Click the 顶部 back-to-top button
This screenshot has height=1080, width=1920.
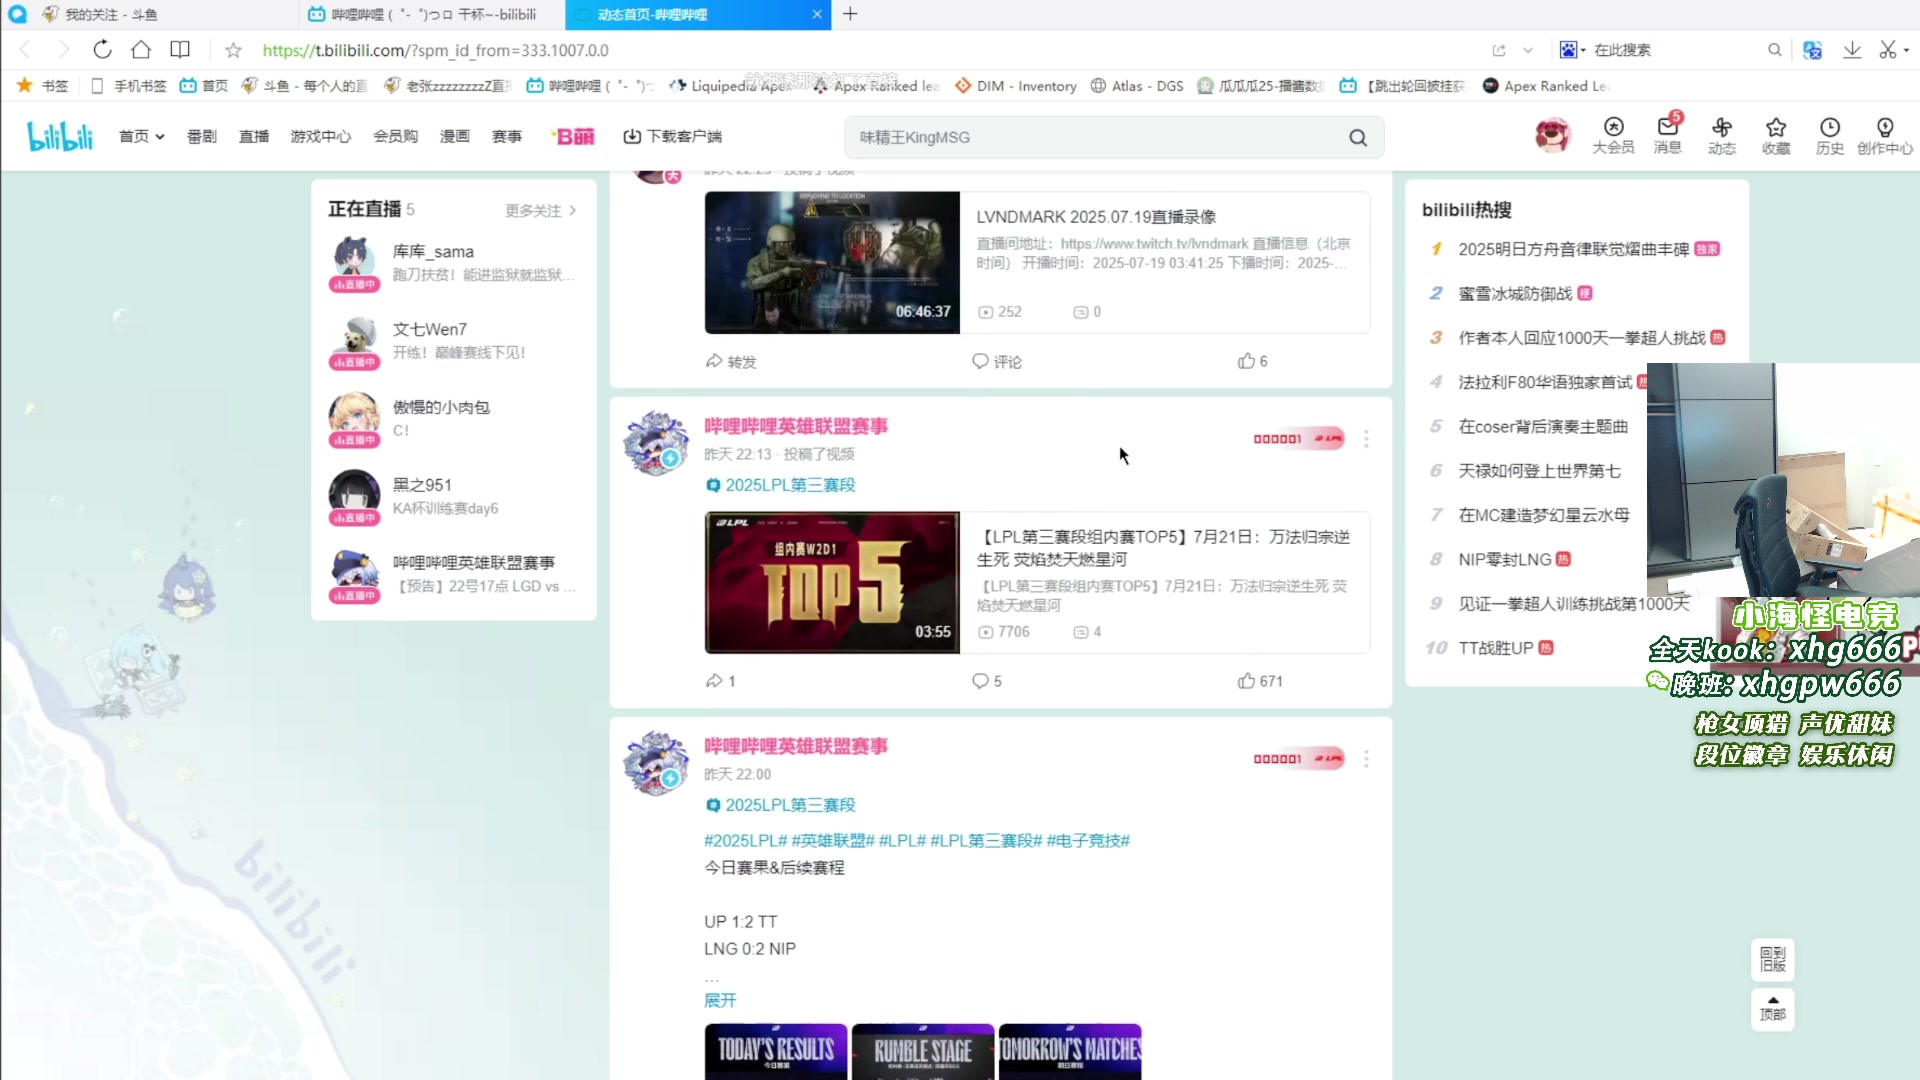click(1772, 1008)
